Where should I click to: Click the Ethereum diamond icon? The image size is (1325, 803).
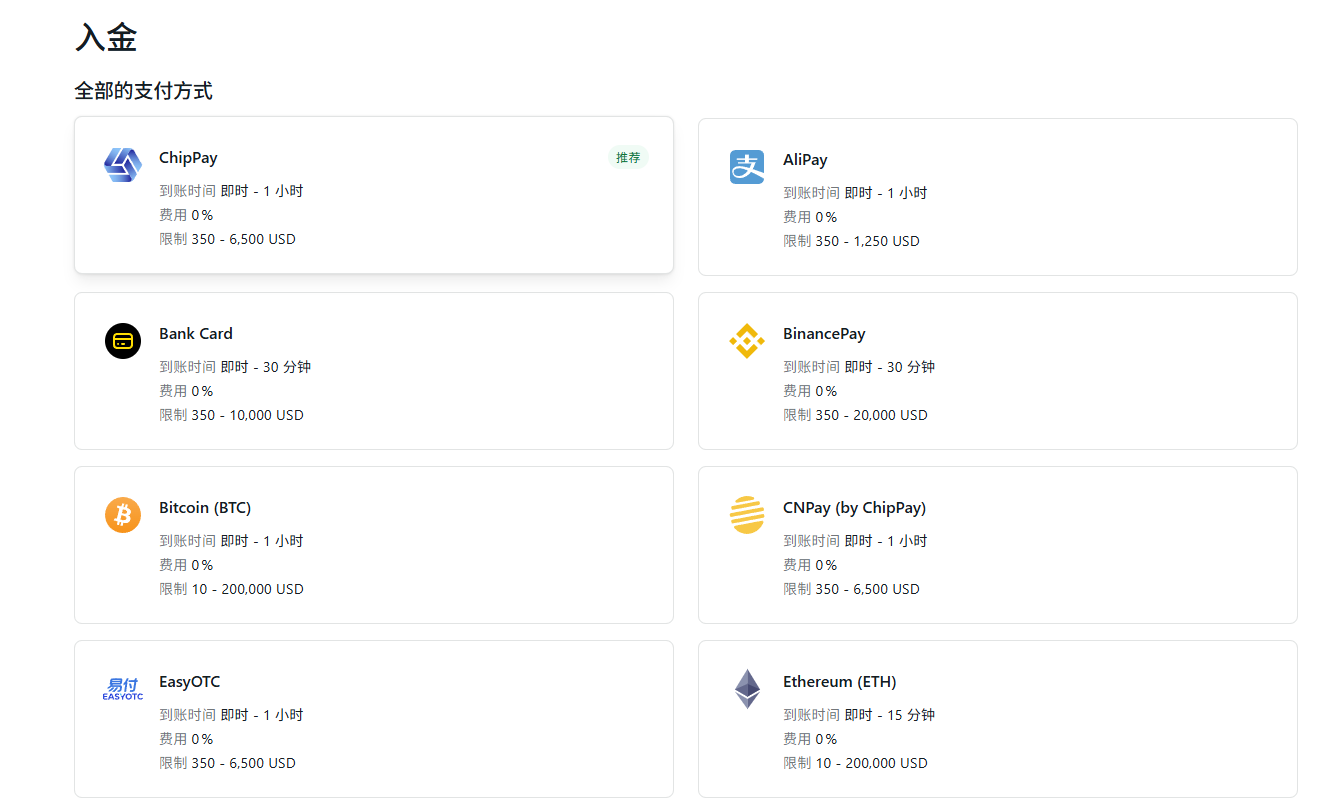pos(747,689)
